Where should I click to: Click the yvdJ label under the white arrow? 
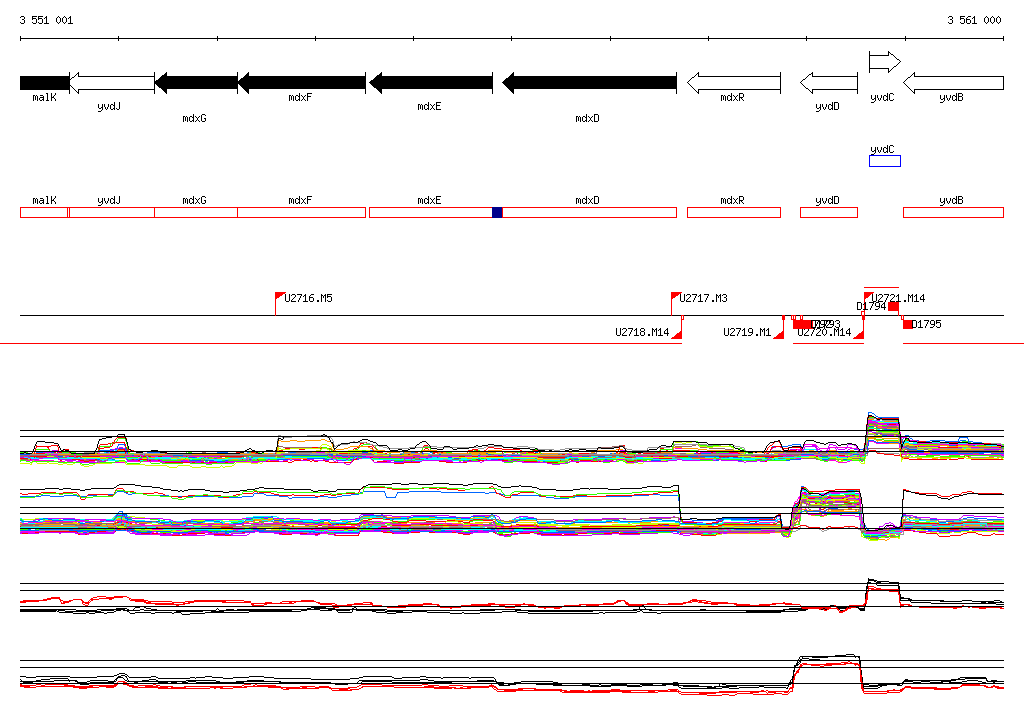pos(109,106)
